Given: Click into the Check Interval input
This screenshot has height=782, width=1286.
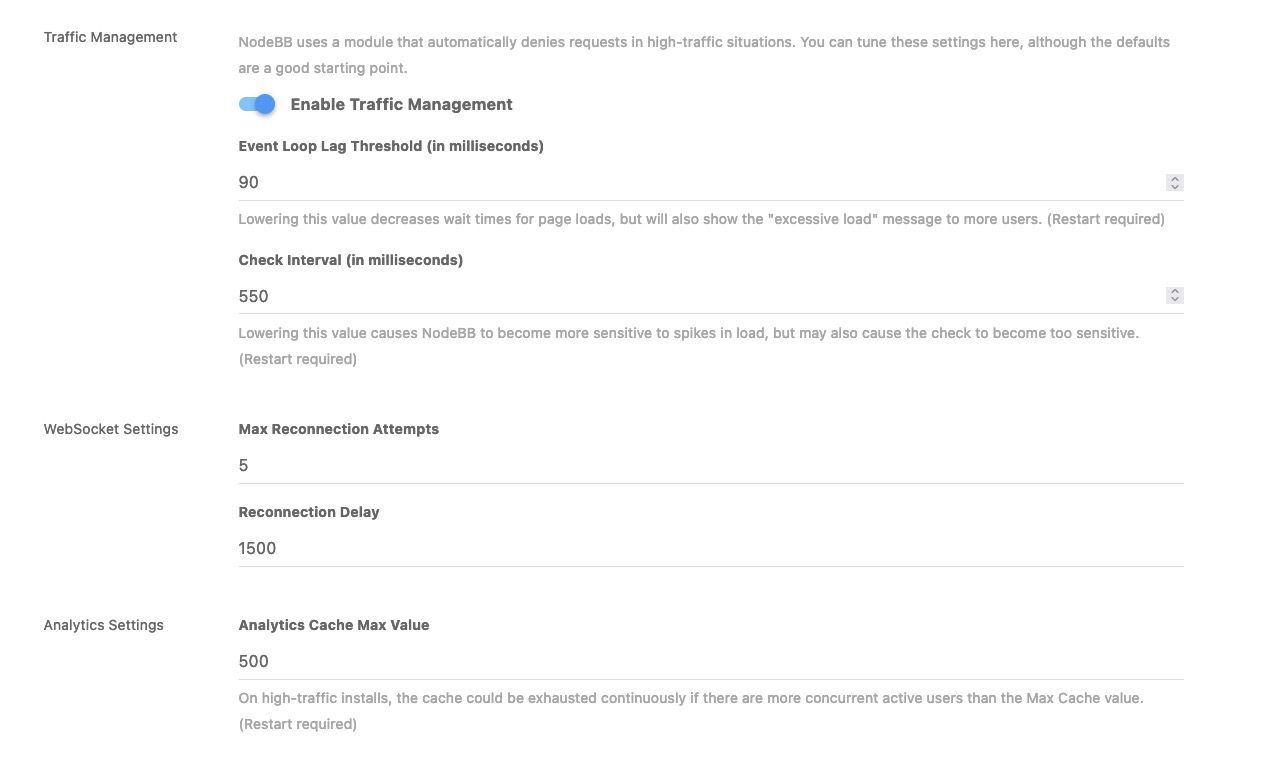Looking at the screenshot, I should tap(700, 296).
